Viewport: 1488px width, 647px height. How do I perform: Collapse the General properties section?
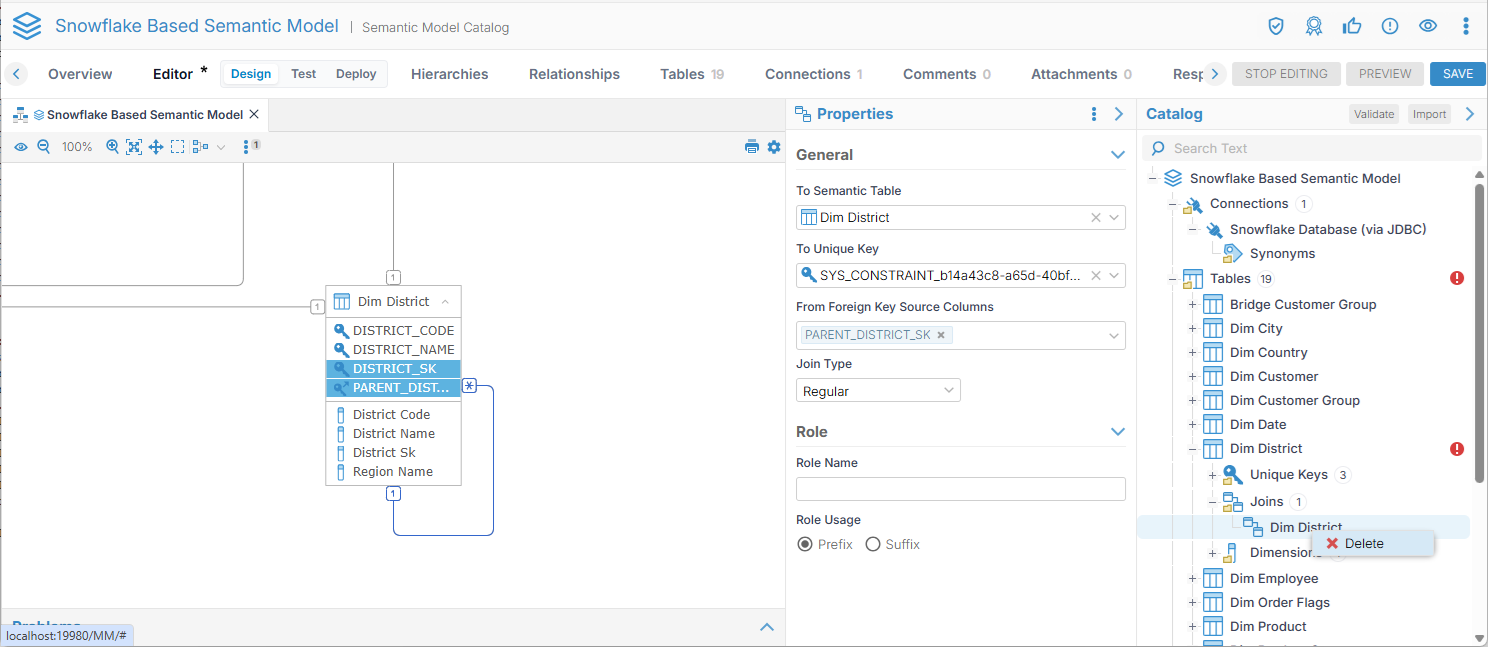pos(1118,155)
